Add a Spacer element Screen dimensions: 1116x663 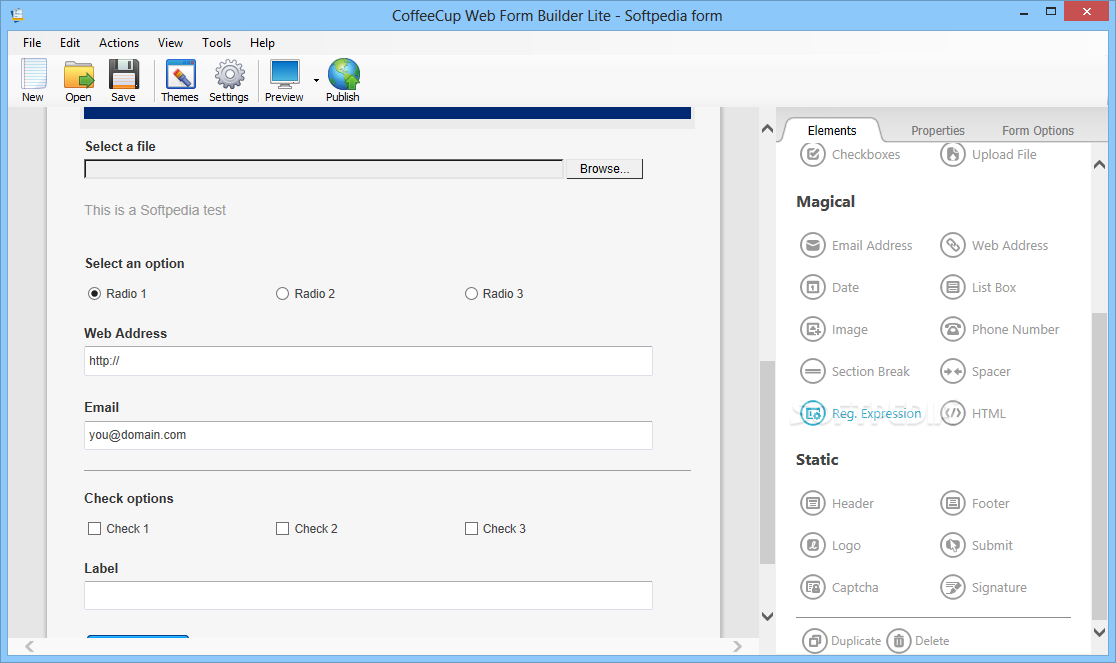975,371
